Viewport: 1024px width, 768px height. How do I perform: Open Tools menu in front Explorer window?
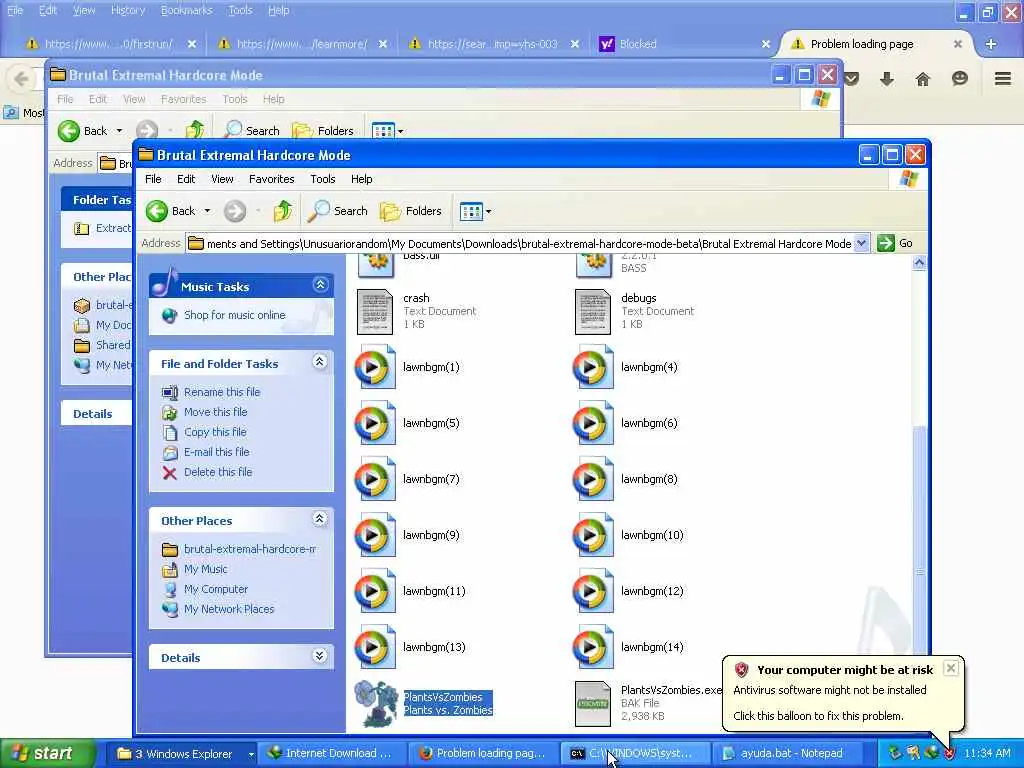pos(323,179)
